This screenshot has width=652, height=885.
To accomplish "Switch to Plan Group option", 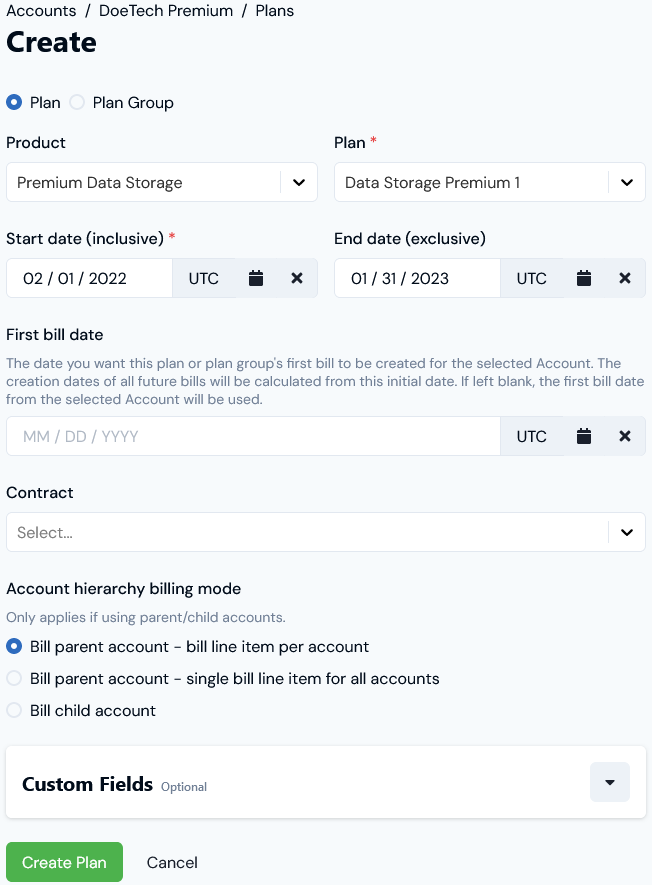I will (x=77, y=102).
